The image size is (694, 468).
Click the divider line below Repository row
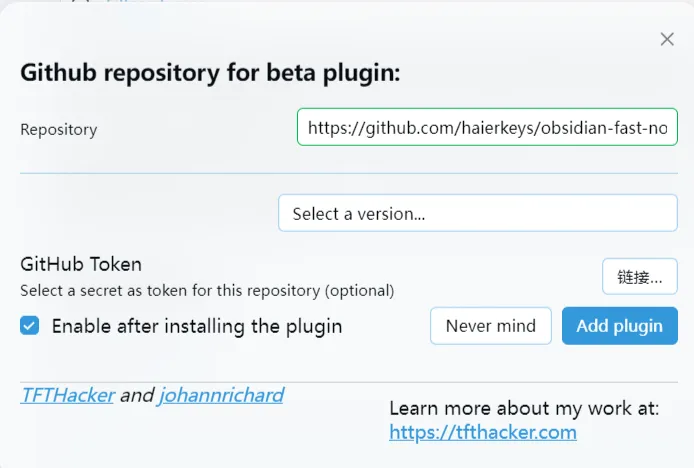[348, 173]
